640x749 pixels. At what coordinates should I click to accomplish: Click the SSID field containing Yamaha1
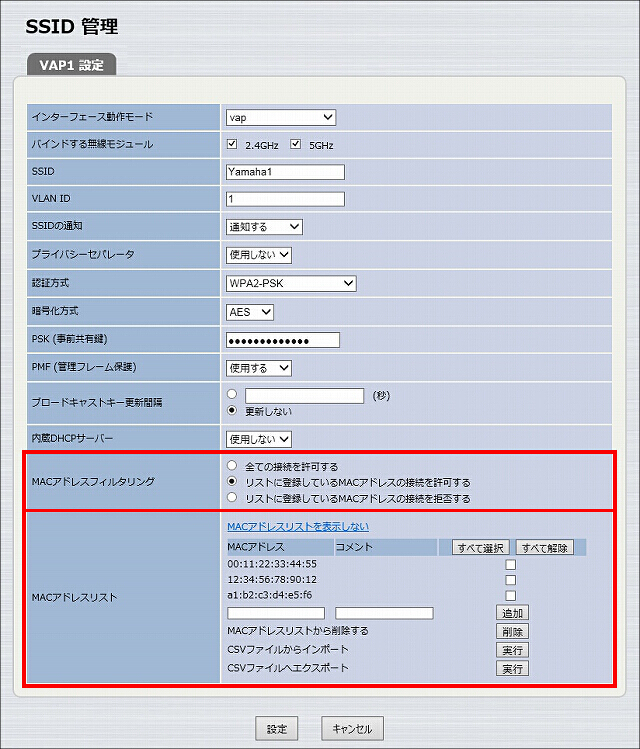point(285,172)
